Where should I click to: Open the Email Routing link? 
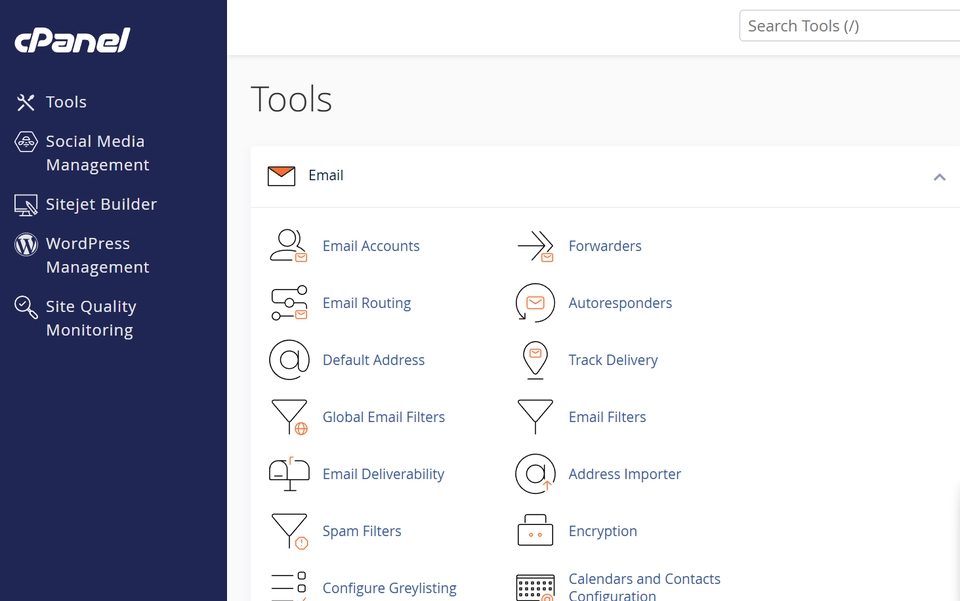tap(367, 303)
